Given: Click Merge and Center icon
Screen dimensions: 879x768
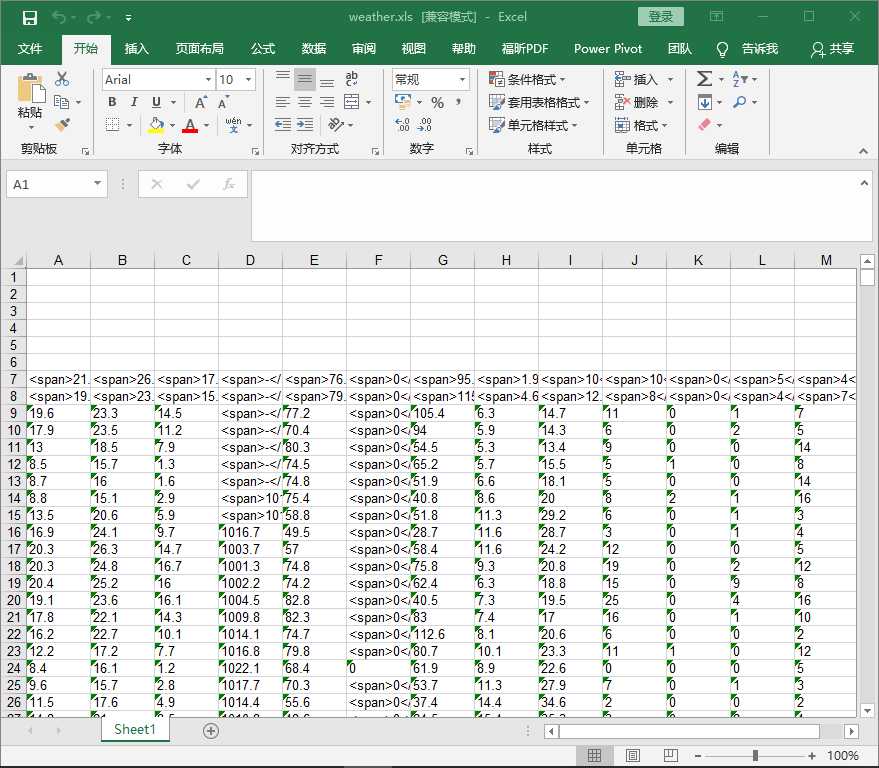Looking at the screenshot, I should point(351,102).
